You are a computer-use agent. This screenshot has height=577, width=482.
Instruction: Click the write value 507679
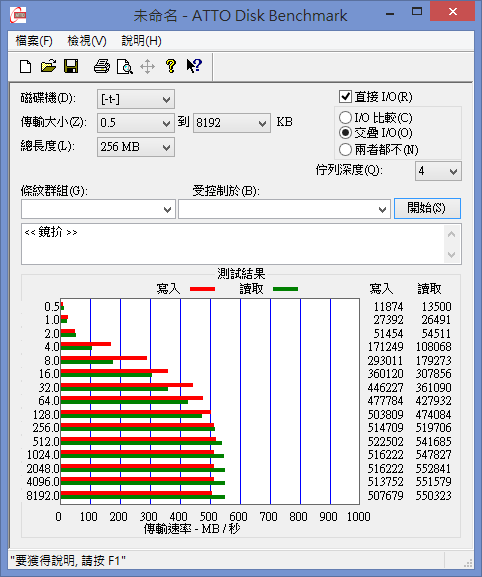(386, 496)
